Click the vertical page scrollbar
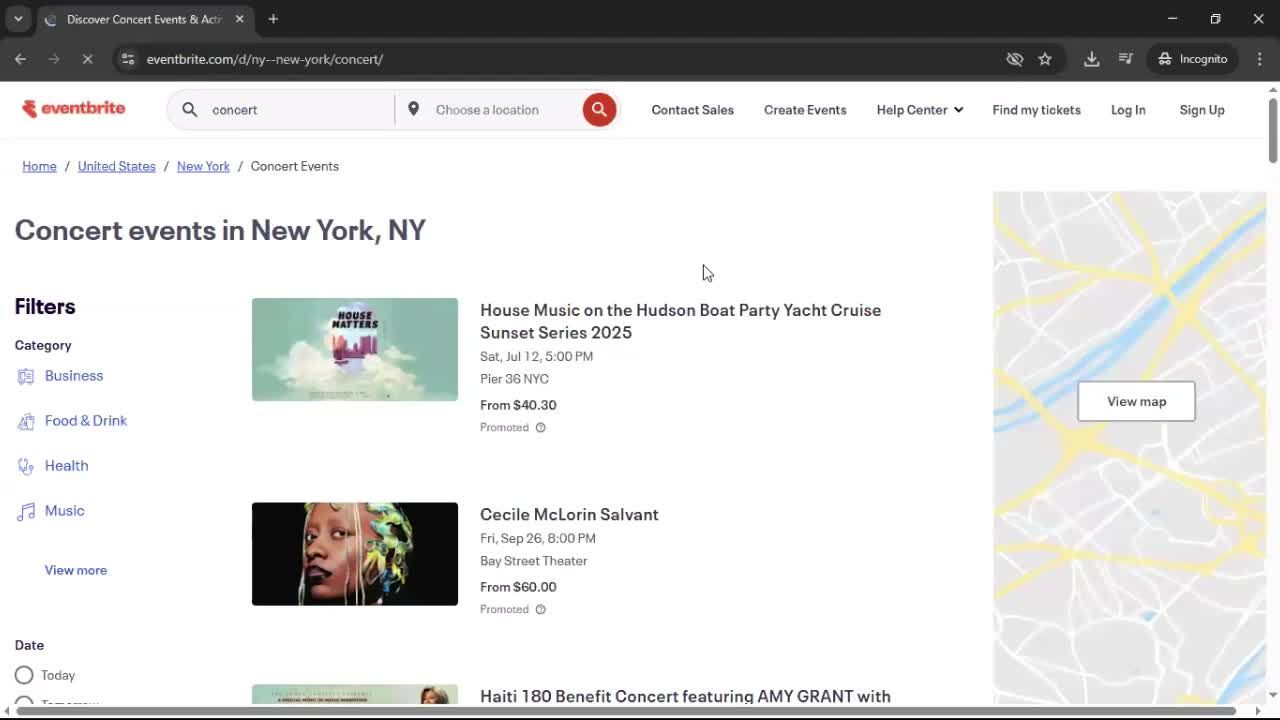The width and height of the screenshot is (1280, 720). 1273,130
